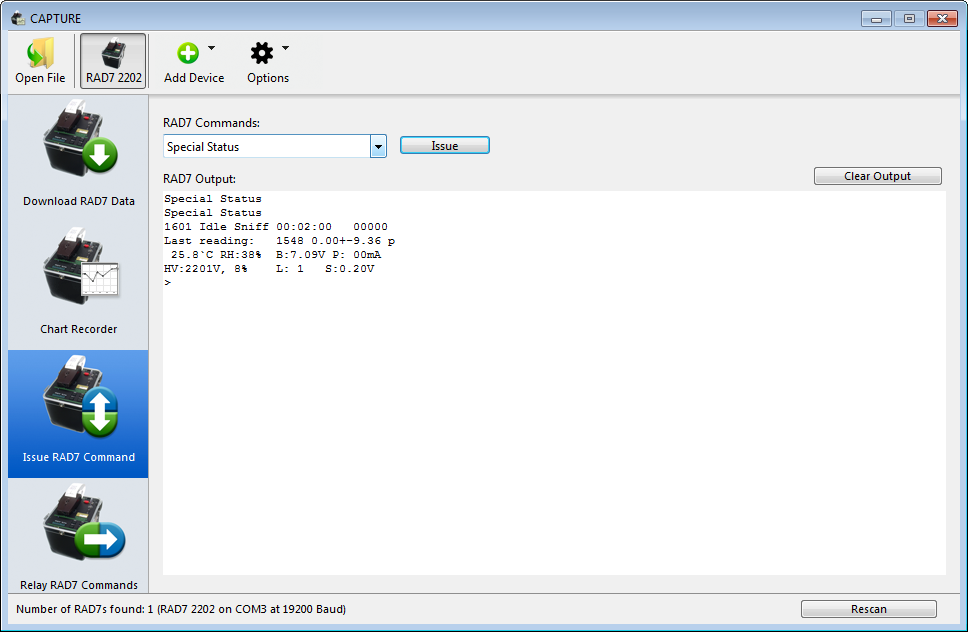Screen dimensions: 968x632
Task: Open the RAD7 Commands combo box arrow
Action: [378, 147]
